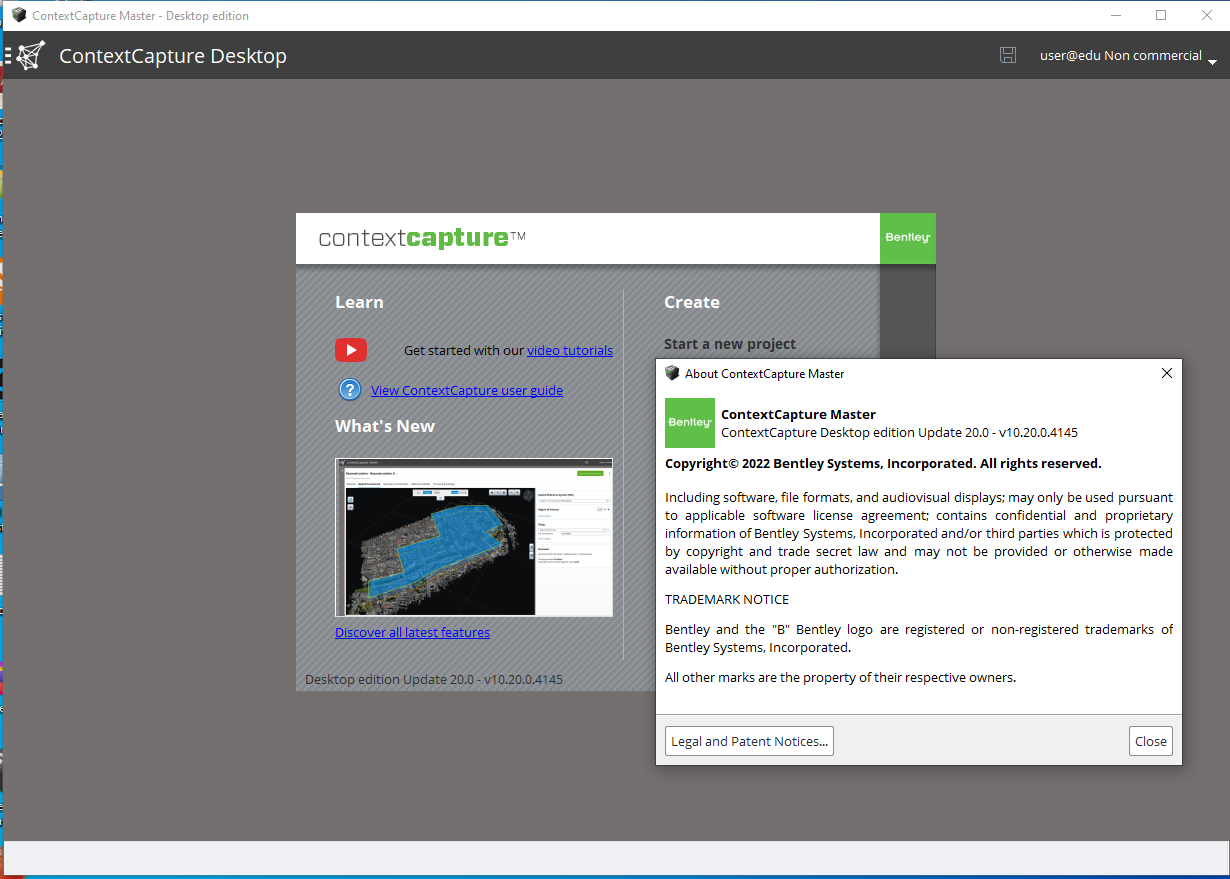
Task: Click the Close button in About dialog
Action: pyautogui.click(x=1151, y=741)
